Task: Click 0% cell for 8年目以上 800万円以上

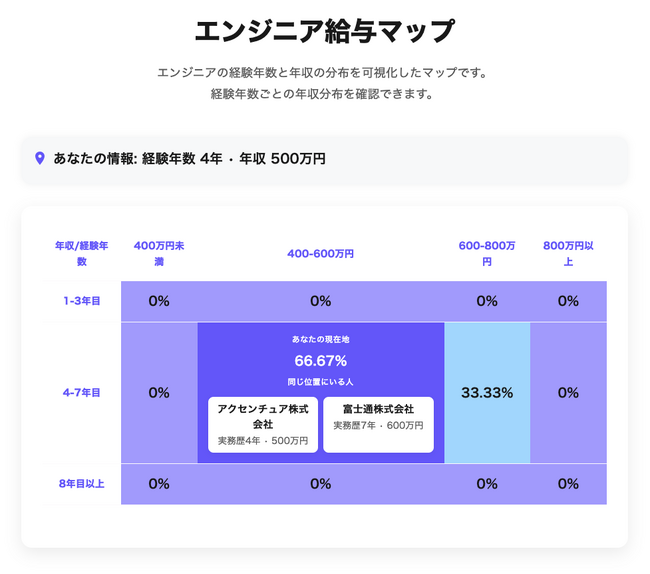Action: click(x=568, y=484)
